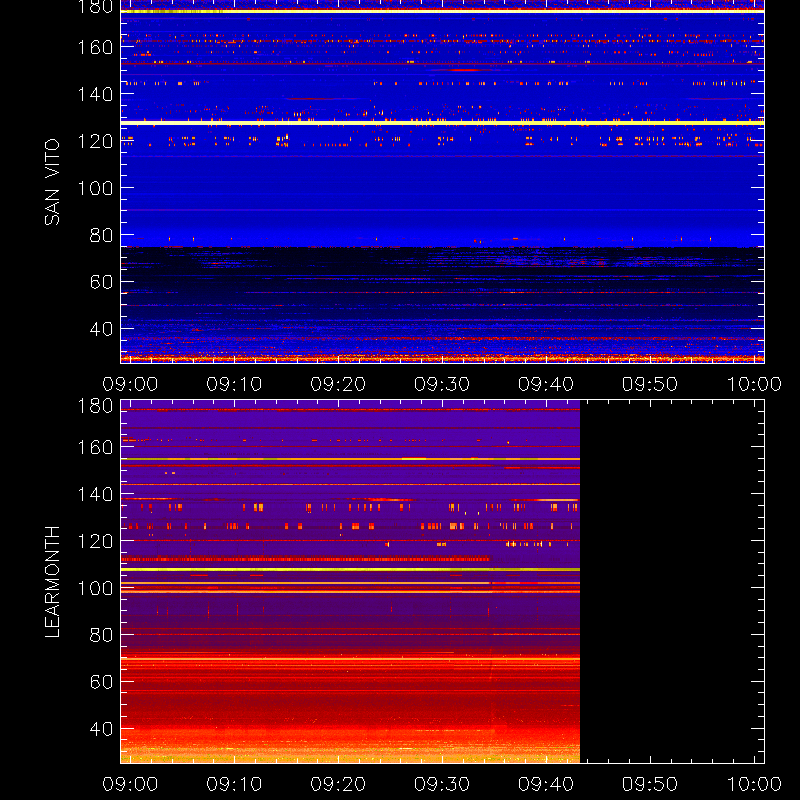The image size is (800, 800).
Task: Pick the 09:50 time label under Learmonth plot
Action: [649, 784]
